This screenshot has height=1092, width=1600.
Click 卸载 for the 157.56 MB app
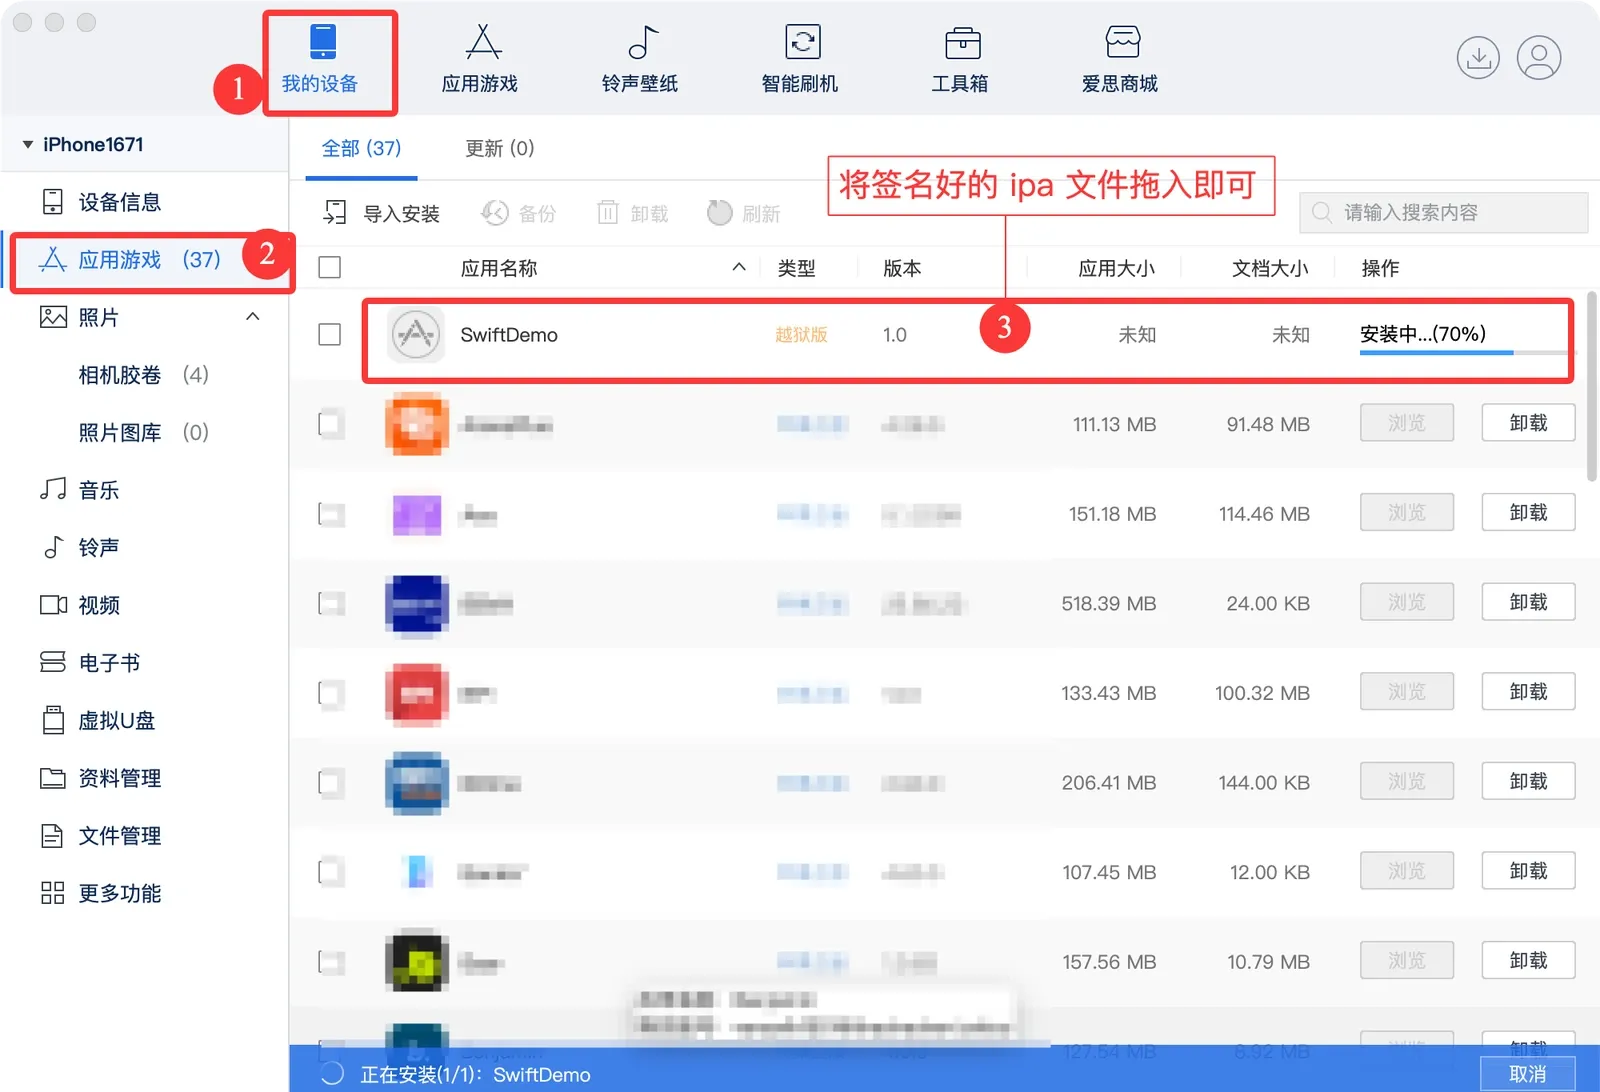(1528, 960)
